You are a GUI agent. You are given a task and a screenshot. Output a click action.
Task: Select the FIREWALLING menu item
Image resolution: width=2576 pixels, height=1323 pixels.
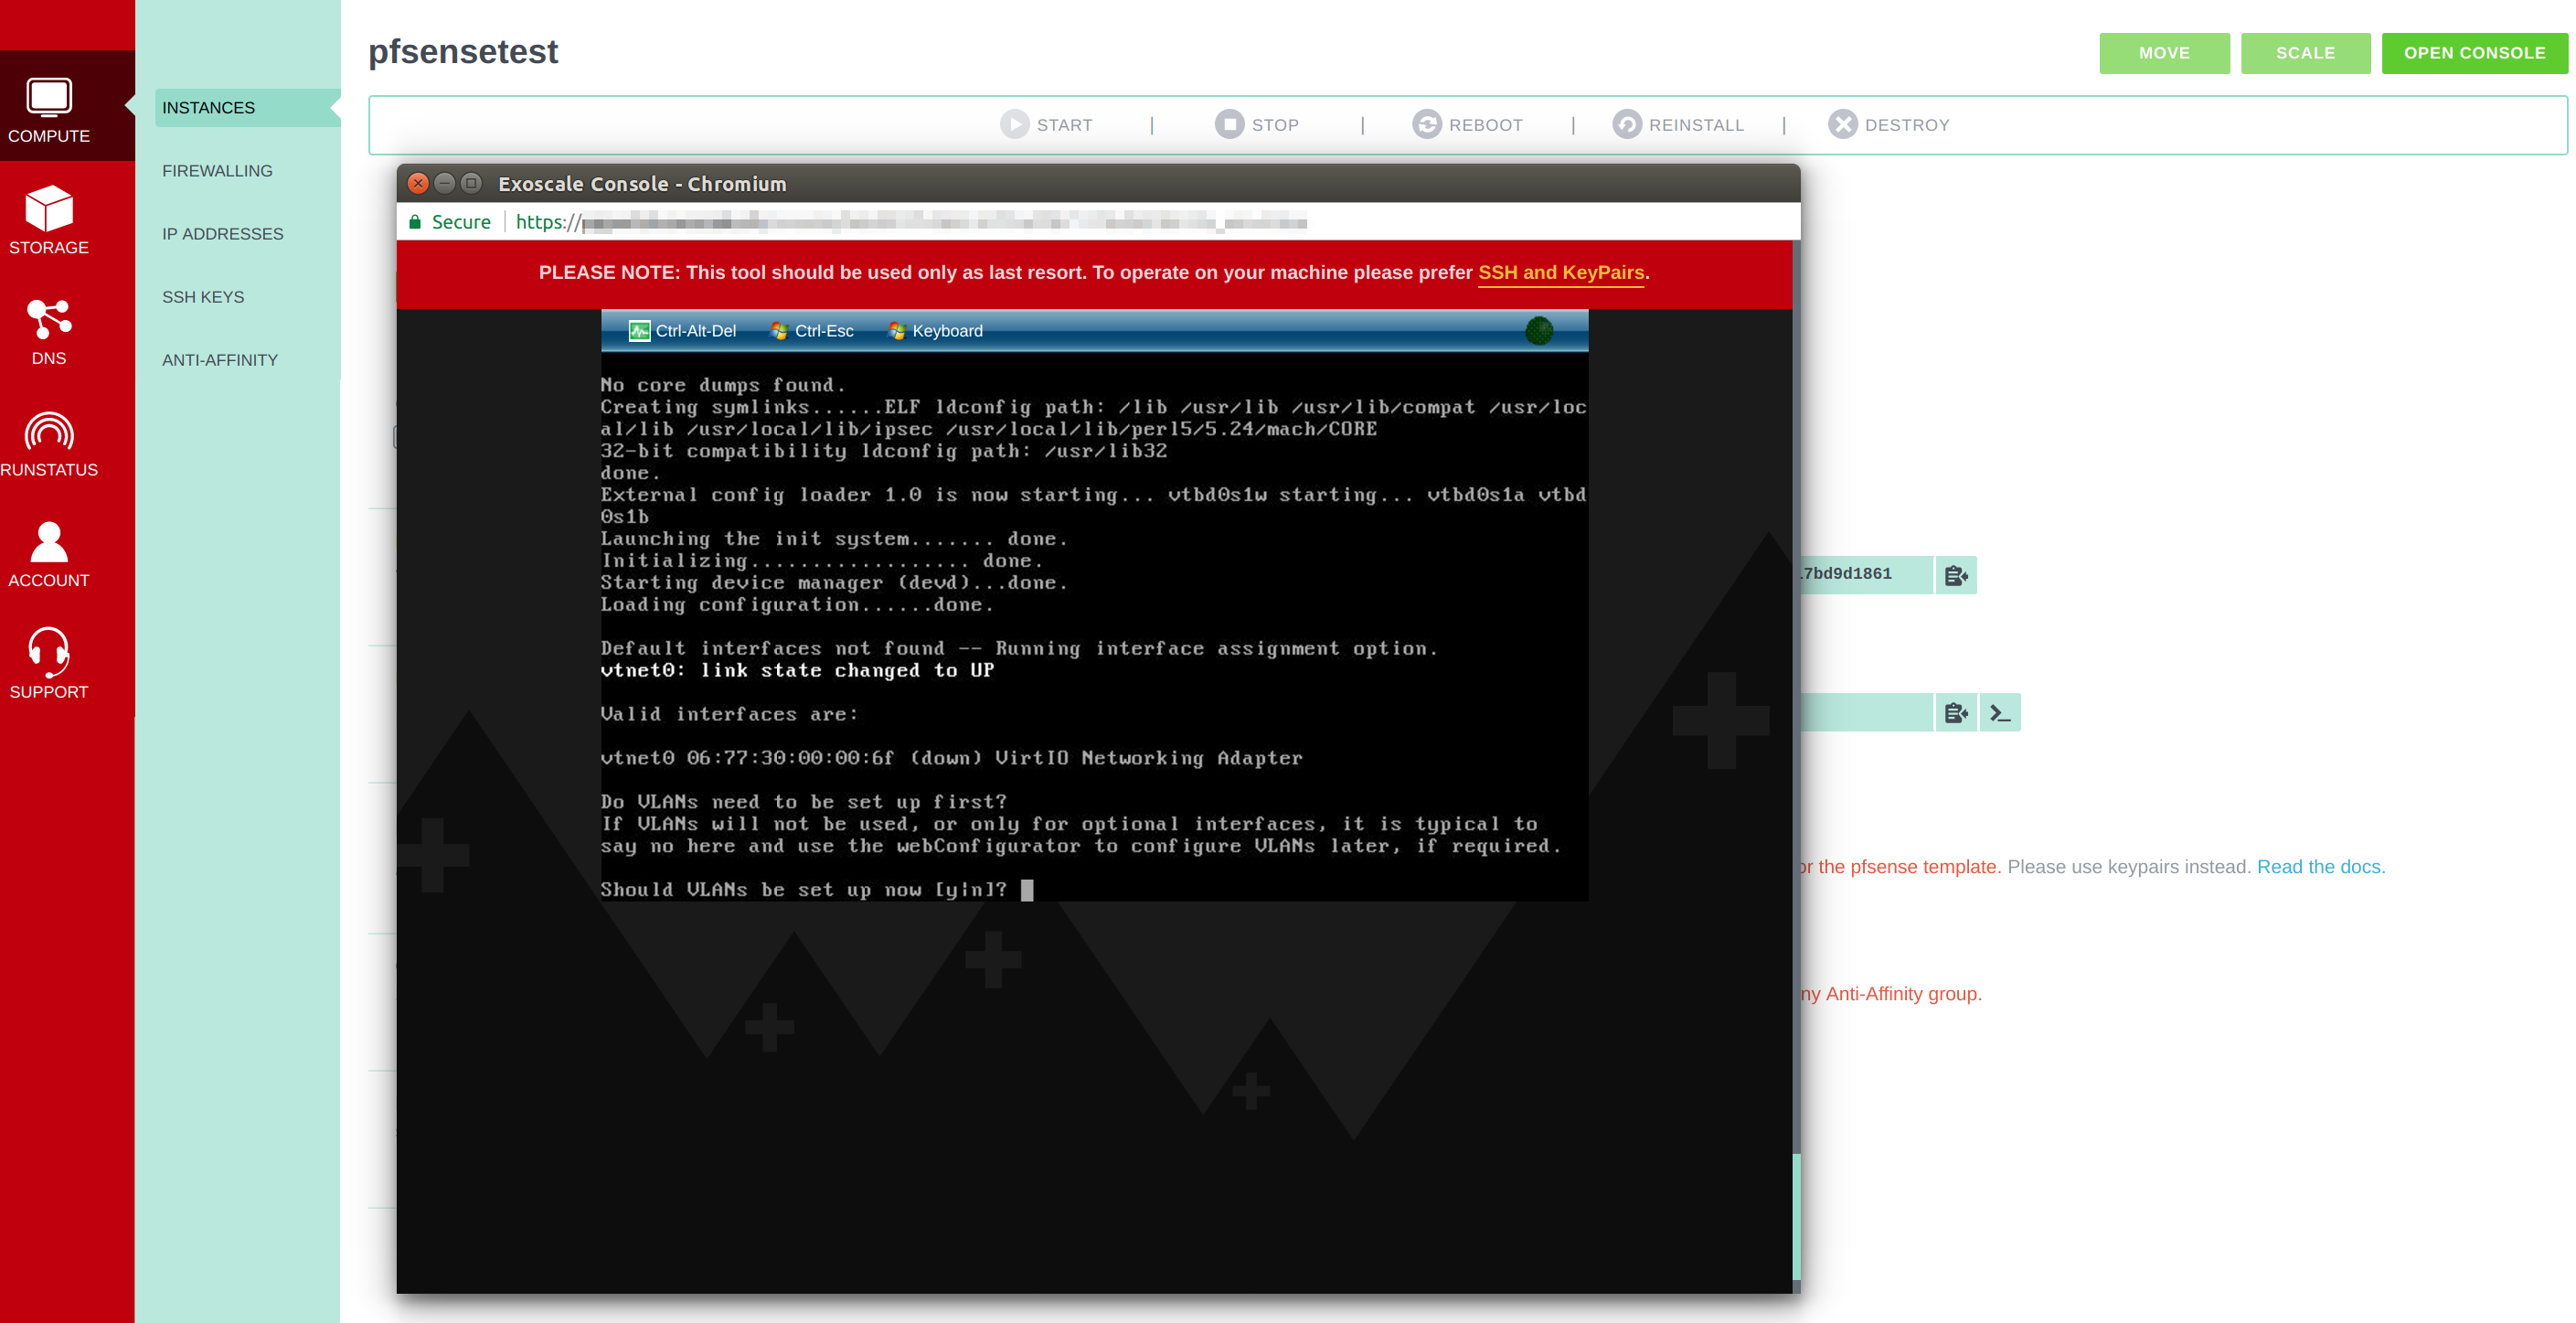point(216,170)
